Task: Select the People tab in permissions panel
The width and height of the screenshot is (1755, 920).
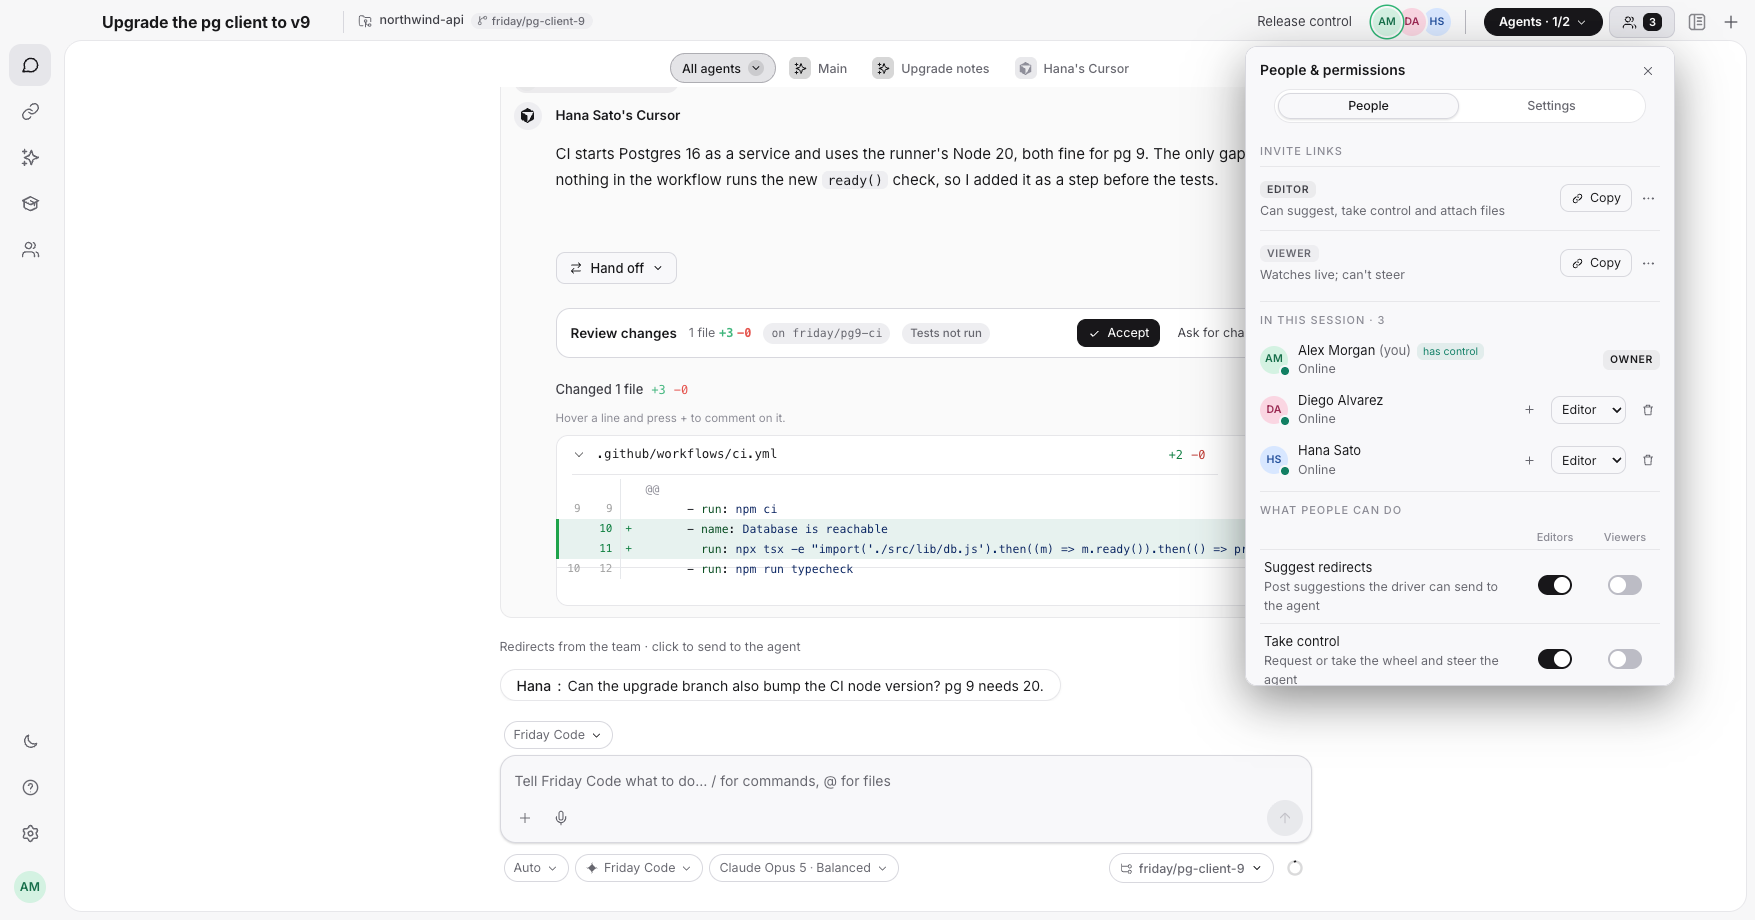Action: [x=1368, y=105]
